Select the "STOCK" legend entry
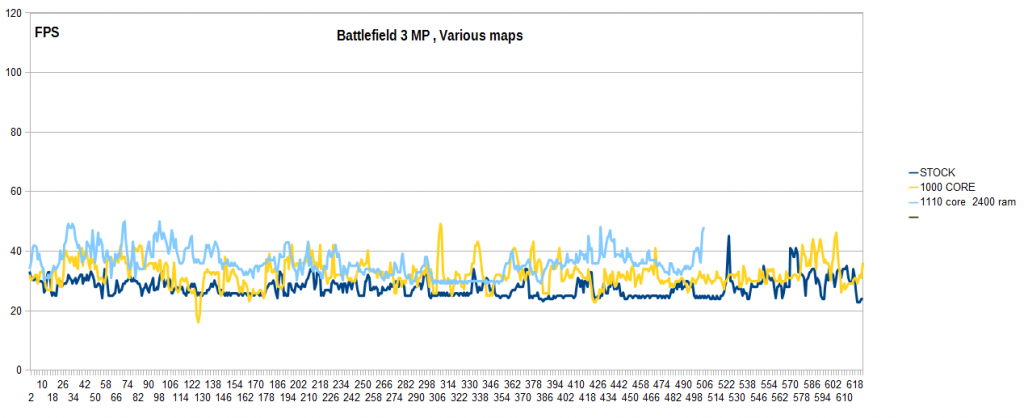The height and width of the screenshot is (418, 1024). (x=938, y=173)
